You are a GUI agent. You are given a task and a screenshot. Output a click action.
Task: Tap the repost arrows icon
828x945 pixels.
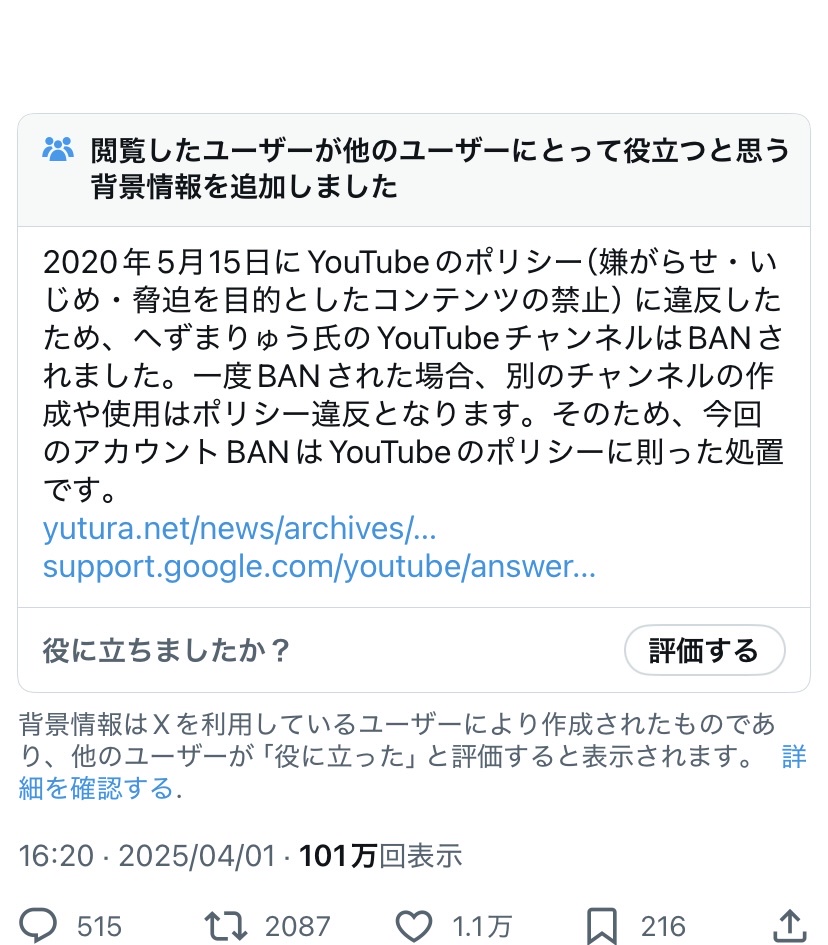(225, 926)
